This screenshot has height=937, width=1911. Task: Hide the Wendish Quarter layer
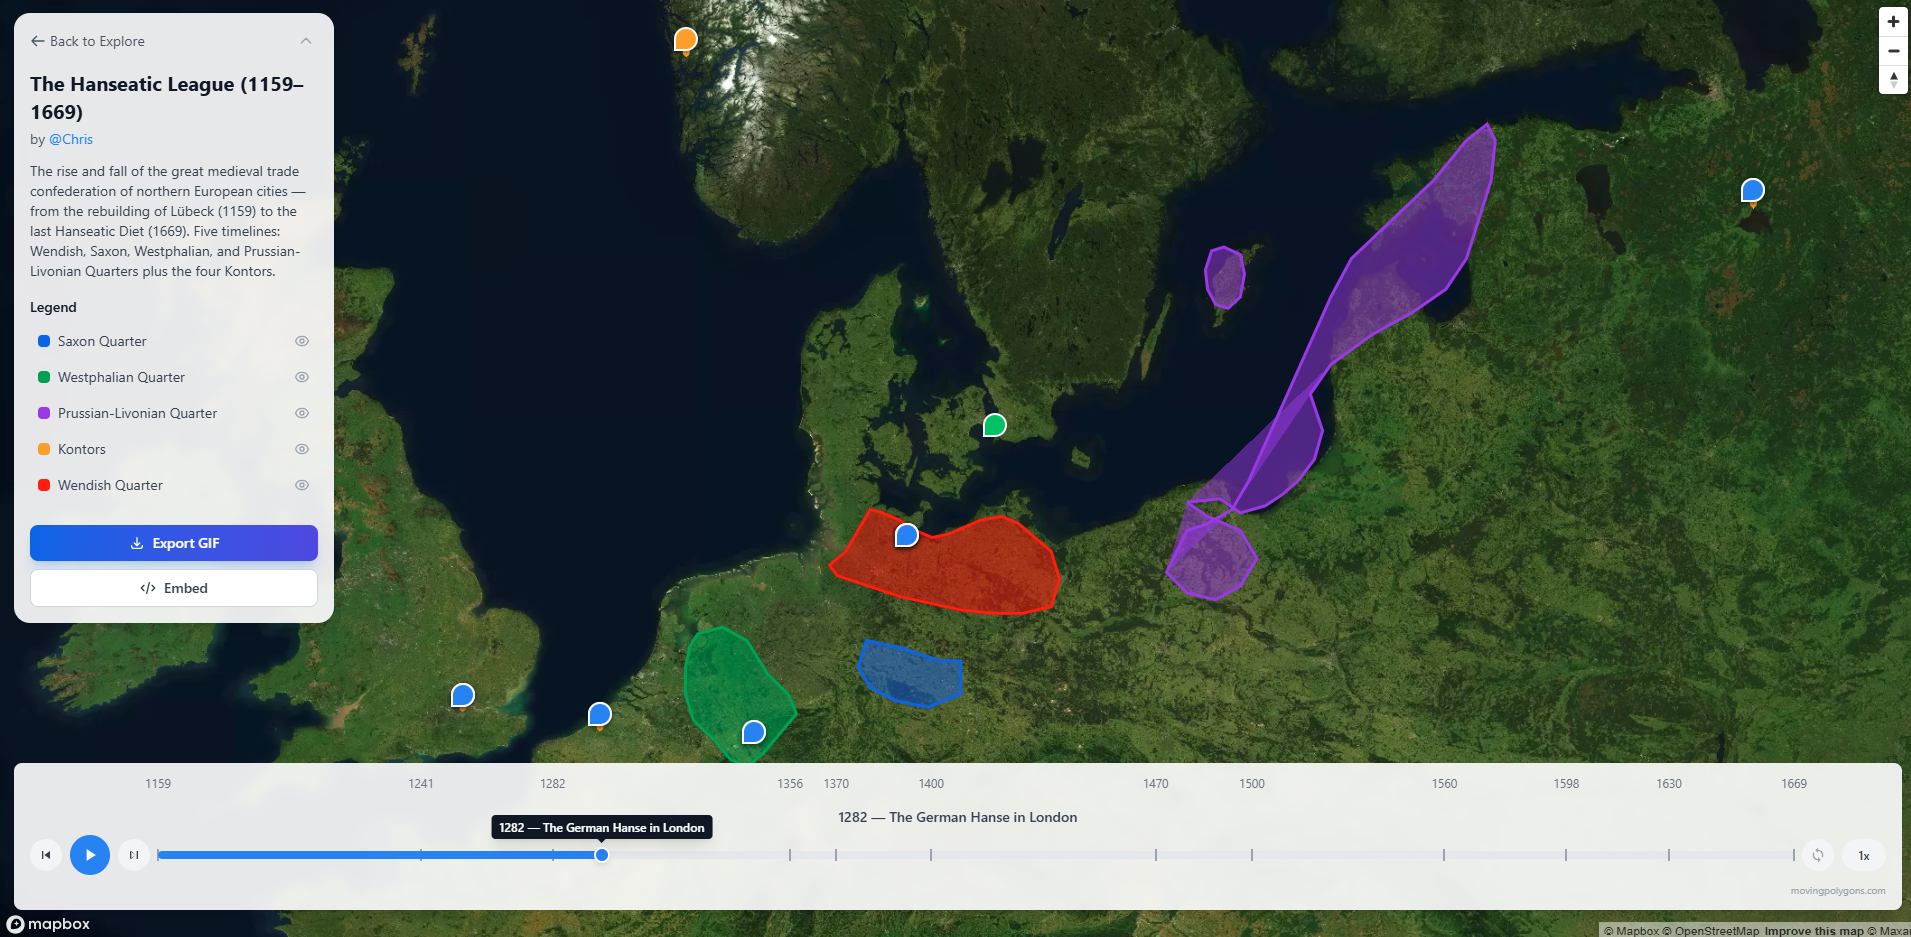(302, 485)
